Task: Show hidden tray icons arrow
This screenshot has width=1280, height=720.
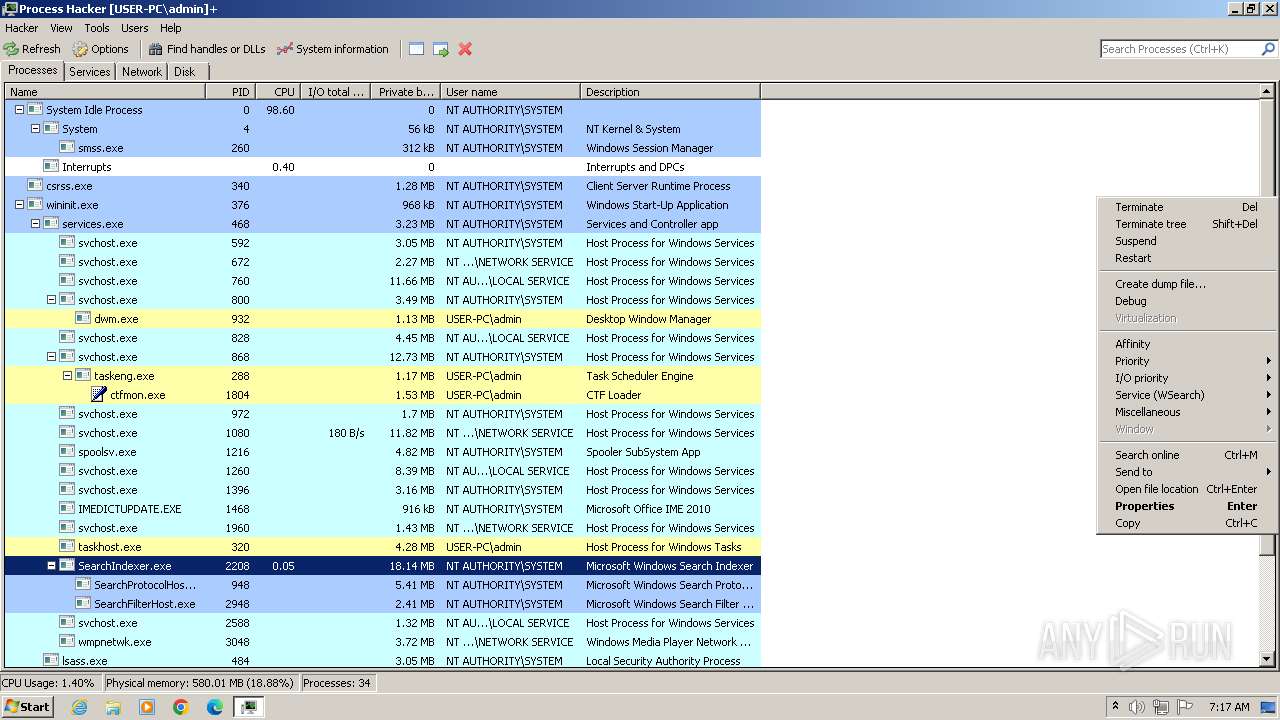Action: point(1115,707)
